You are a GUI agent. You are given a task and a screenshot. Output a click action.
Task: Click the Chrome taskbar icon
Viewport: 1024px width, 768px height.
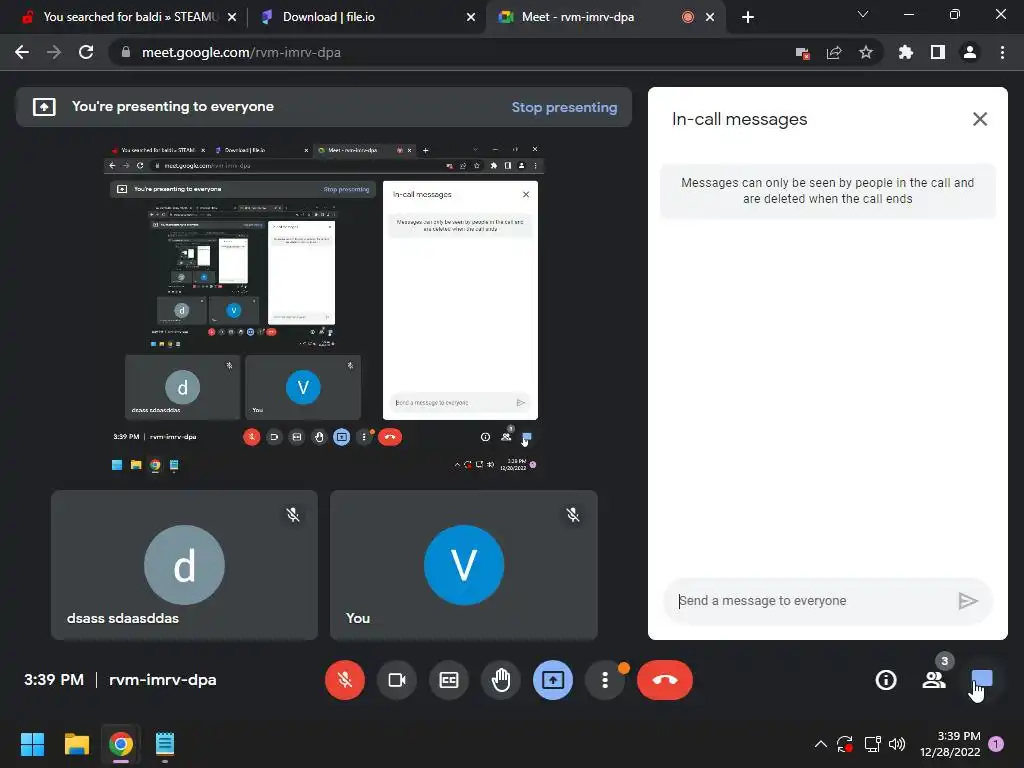pyautogui.click(x=121, y=744)
